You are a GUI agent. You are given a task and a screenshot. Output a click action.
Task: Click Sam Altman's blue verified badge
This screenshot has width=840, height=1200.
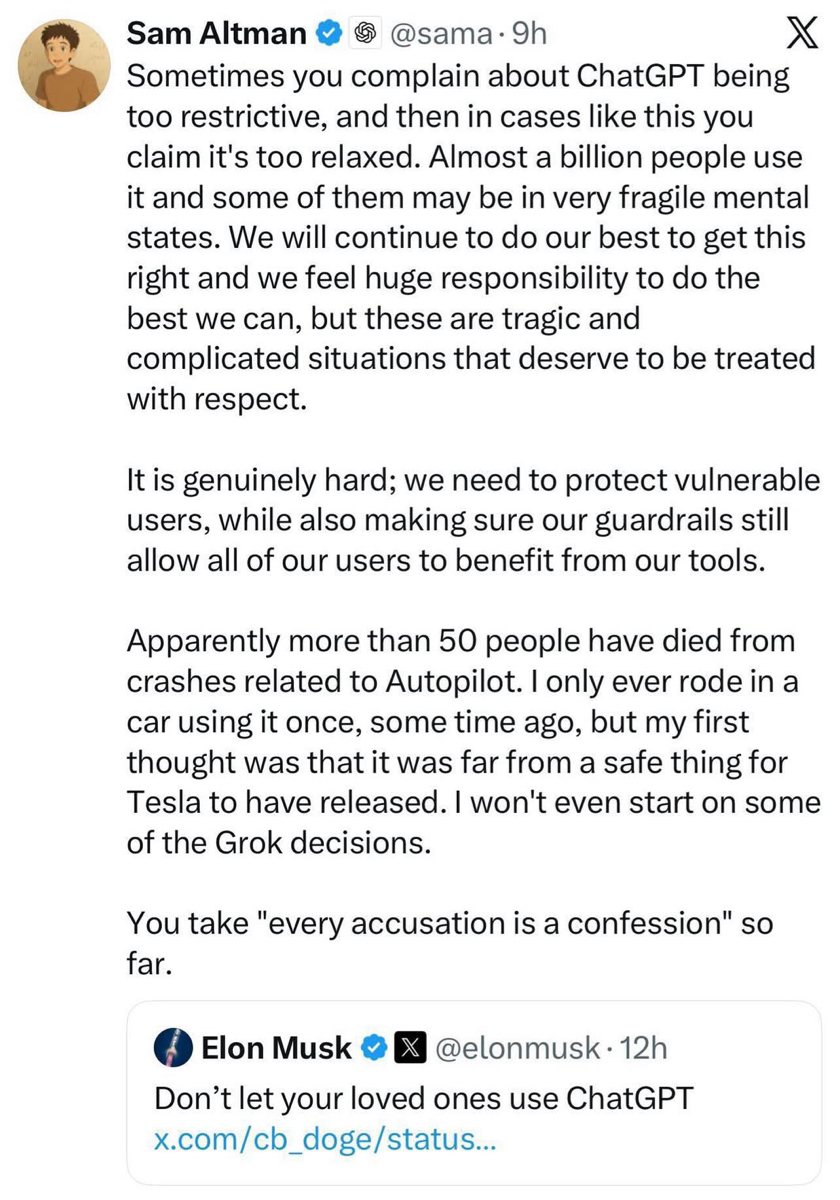(x=329, y=35)
